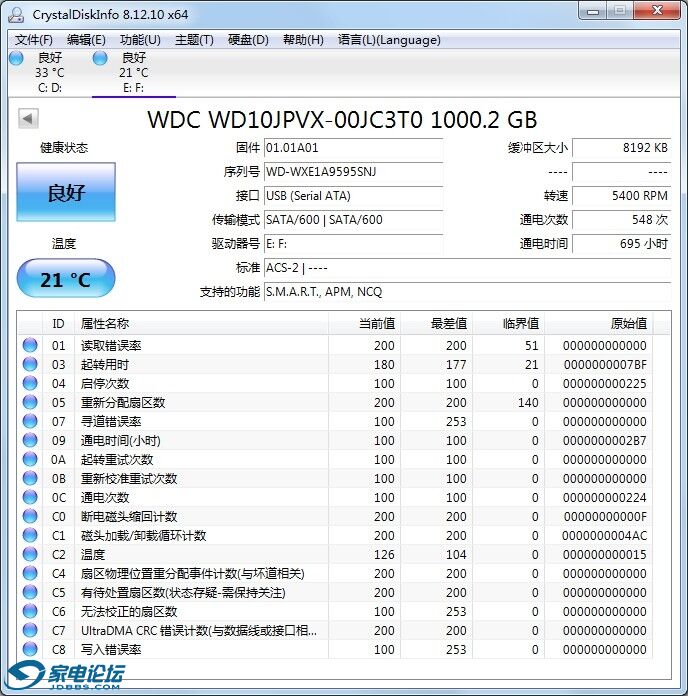The height and width of the screenshot is (696, 688).
Task: Click status orb beside 温度 attribute
Action: click(x=30, y=555)
